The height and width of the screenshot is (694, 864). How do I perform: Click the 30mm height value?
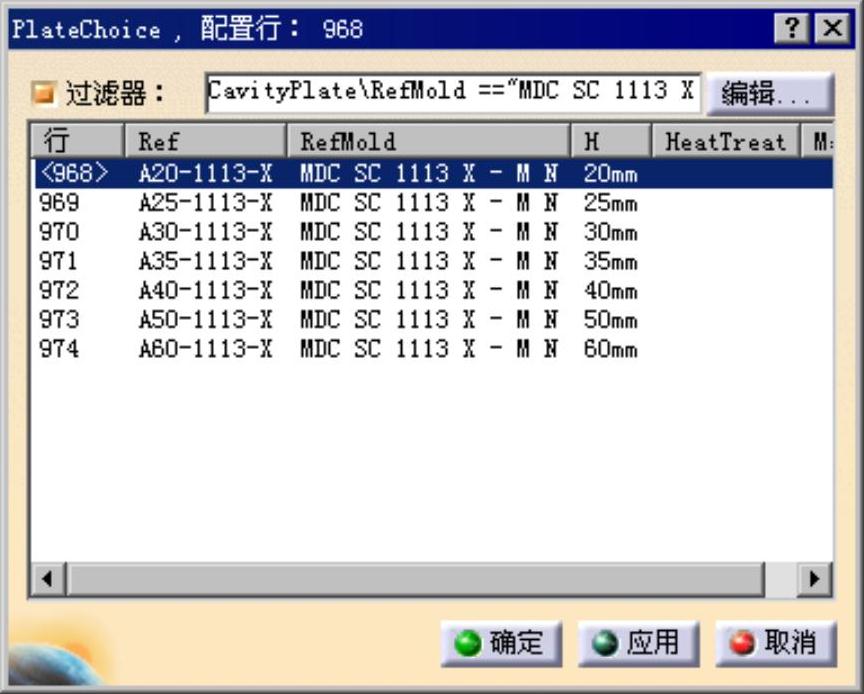pyautogui.click(x=611, y=232)
